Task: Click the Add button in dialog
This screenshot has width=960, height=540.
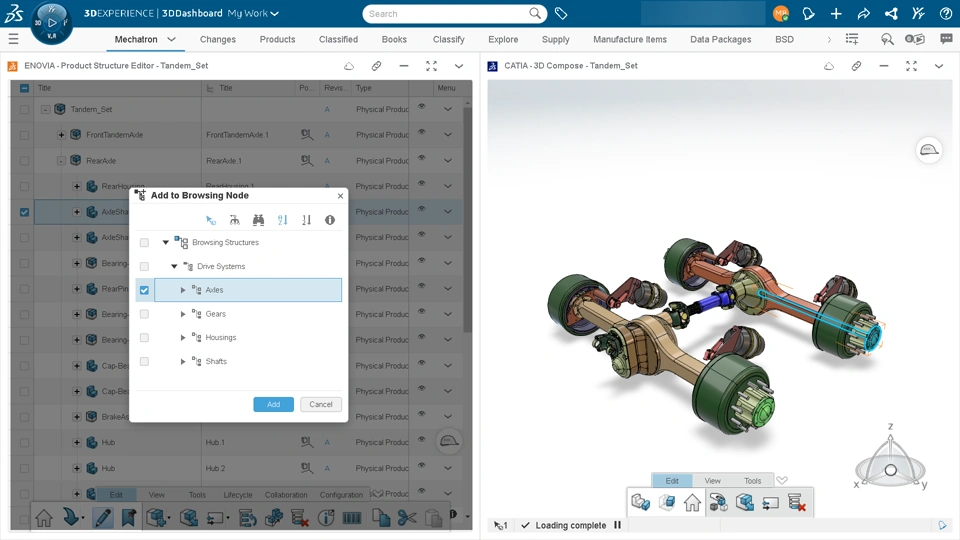Action: pos(274,404)
